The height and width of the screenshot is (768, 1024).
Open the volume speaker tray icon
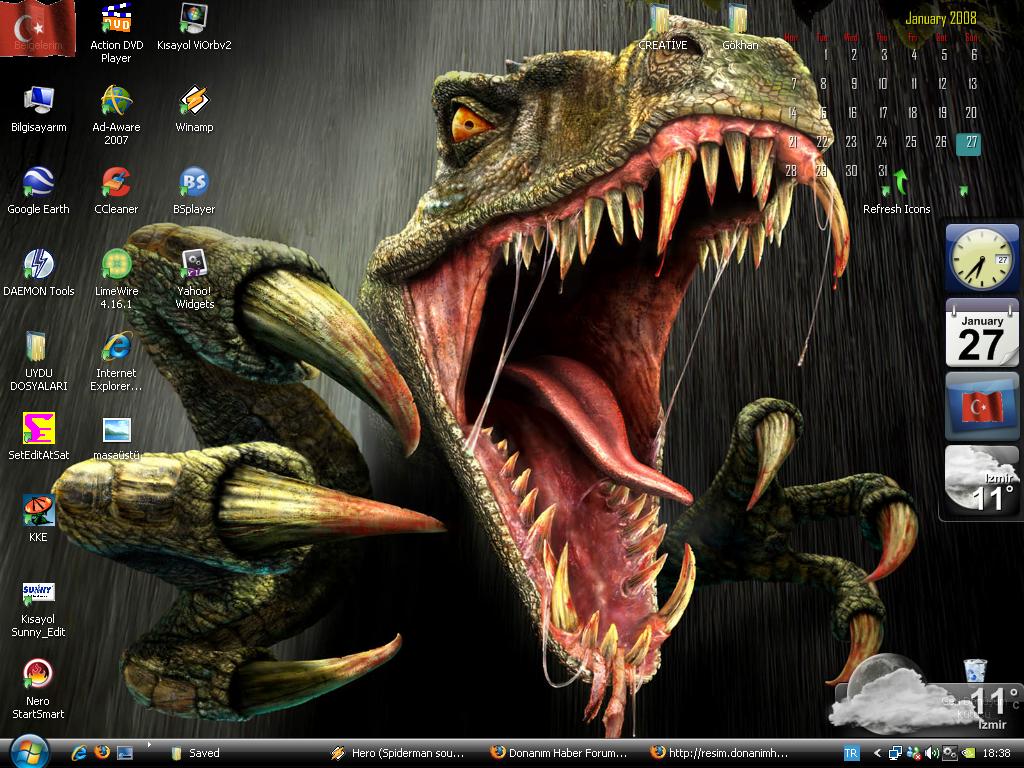pos(931,753)
